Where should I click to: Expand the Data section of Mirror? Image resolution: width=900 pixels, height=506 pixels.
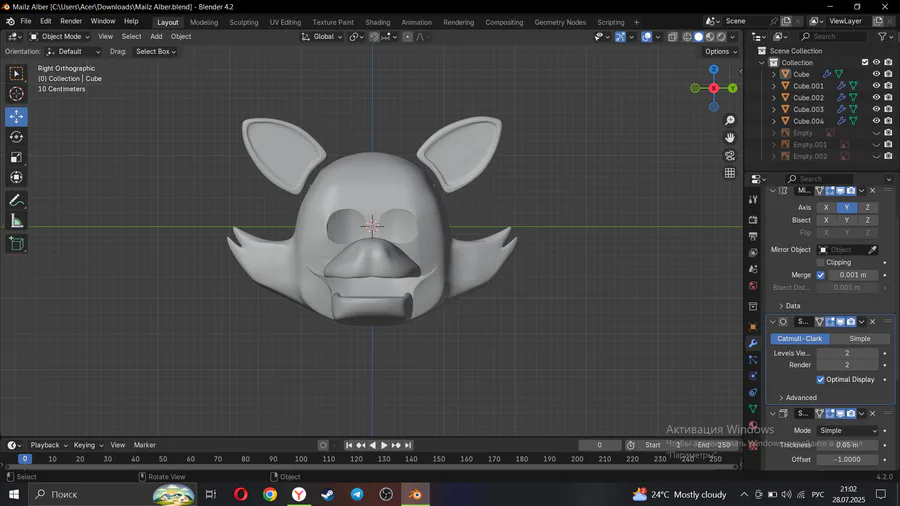pos(790,306)
